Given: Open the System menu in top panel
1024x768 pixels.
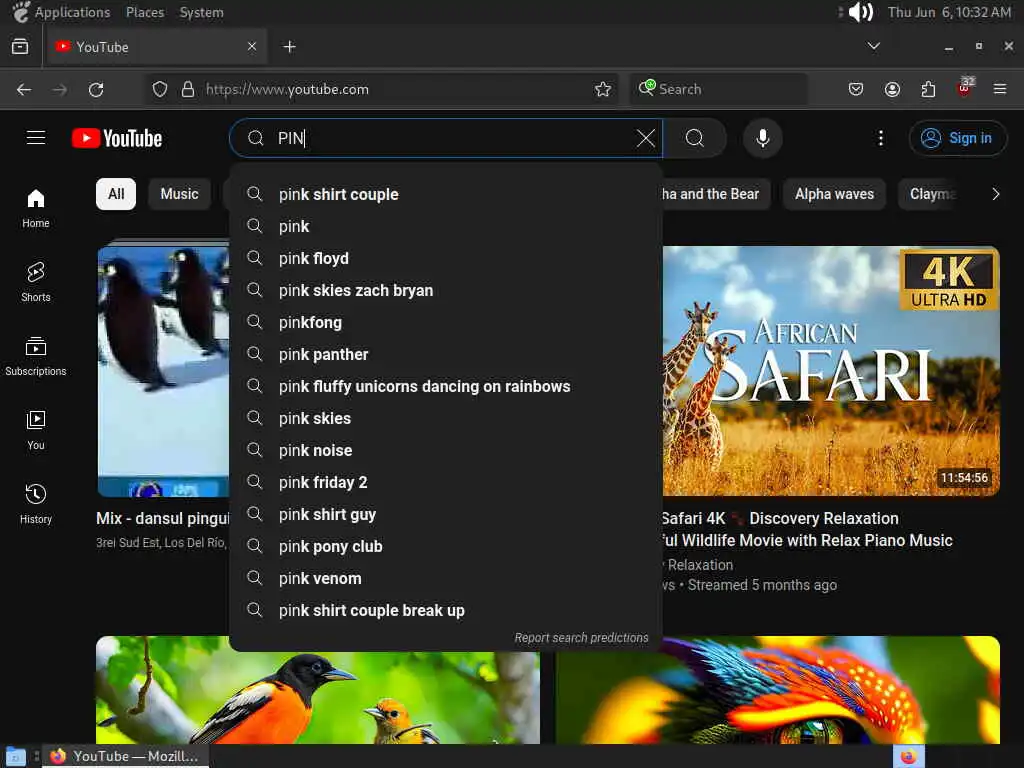Looking at the screenshot, I should (x=201, y=12).
